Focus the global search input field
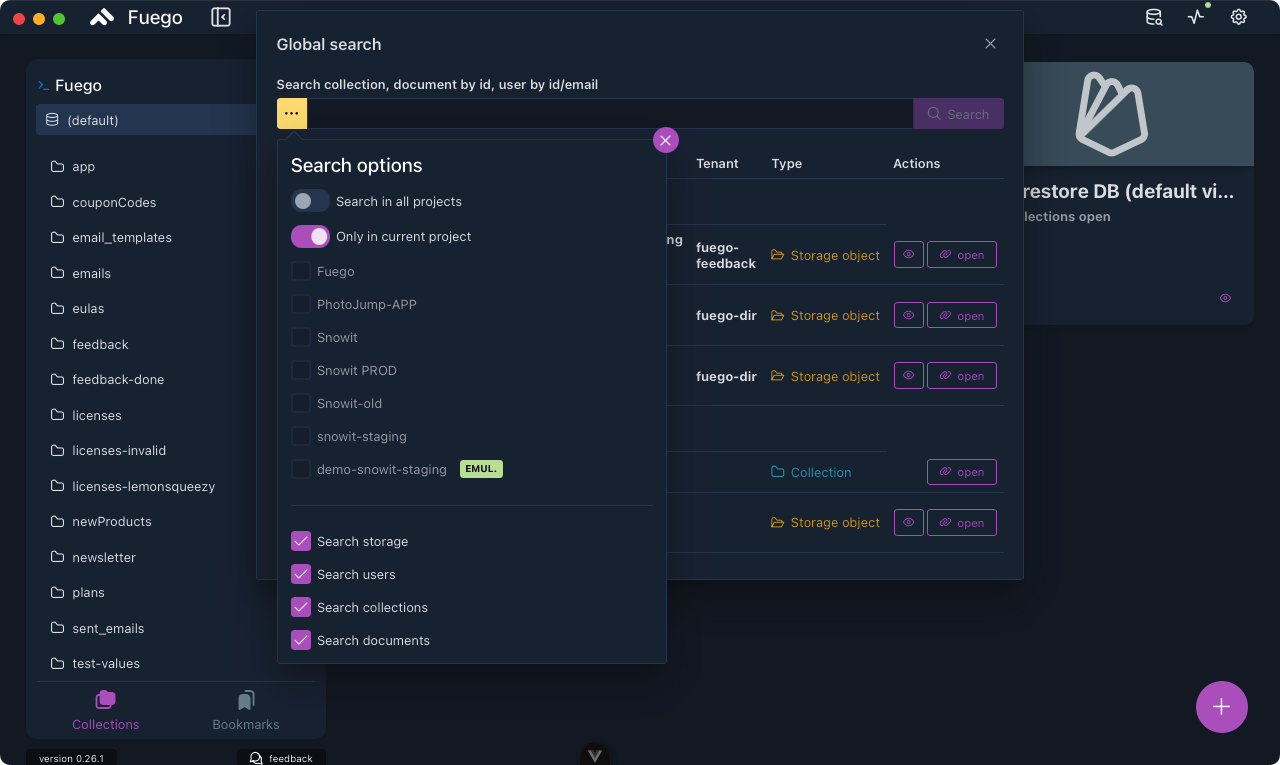Viewport: 1280px width, 765px height. coord(610,114)
